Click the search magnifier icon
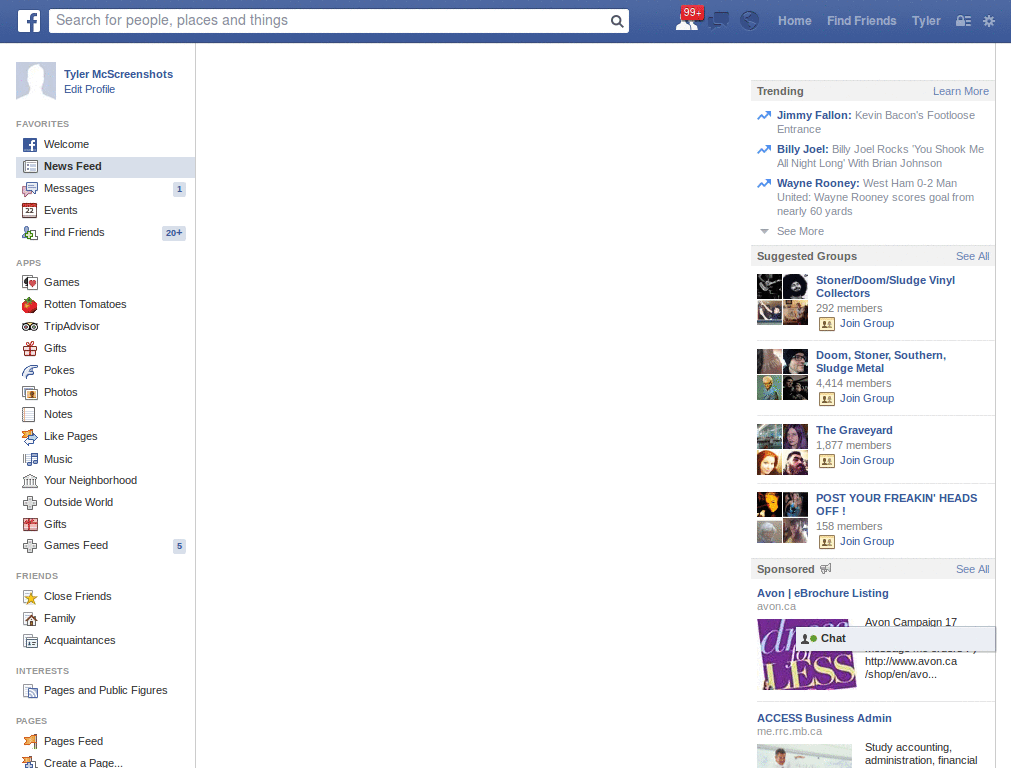 [616, 21]
